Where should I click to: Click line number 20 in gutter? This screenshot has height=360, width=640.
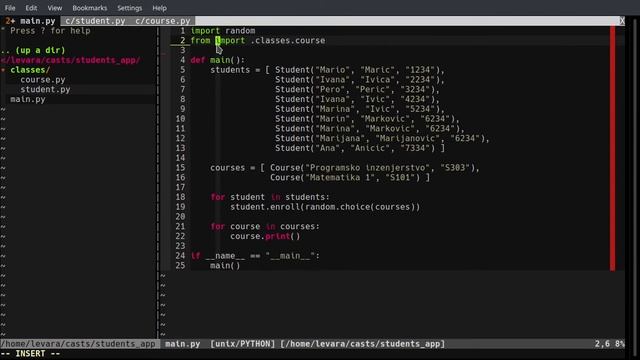(180, 217)
